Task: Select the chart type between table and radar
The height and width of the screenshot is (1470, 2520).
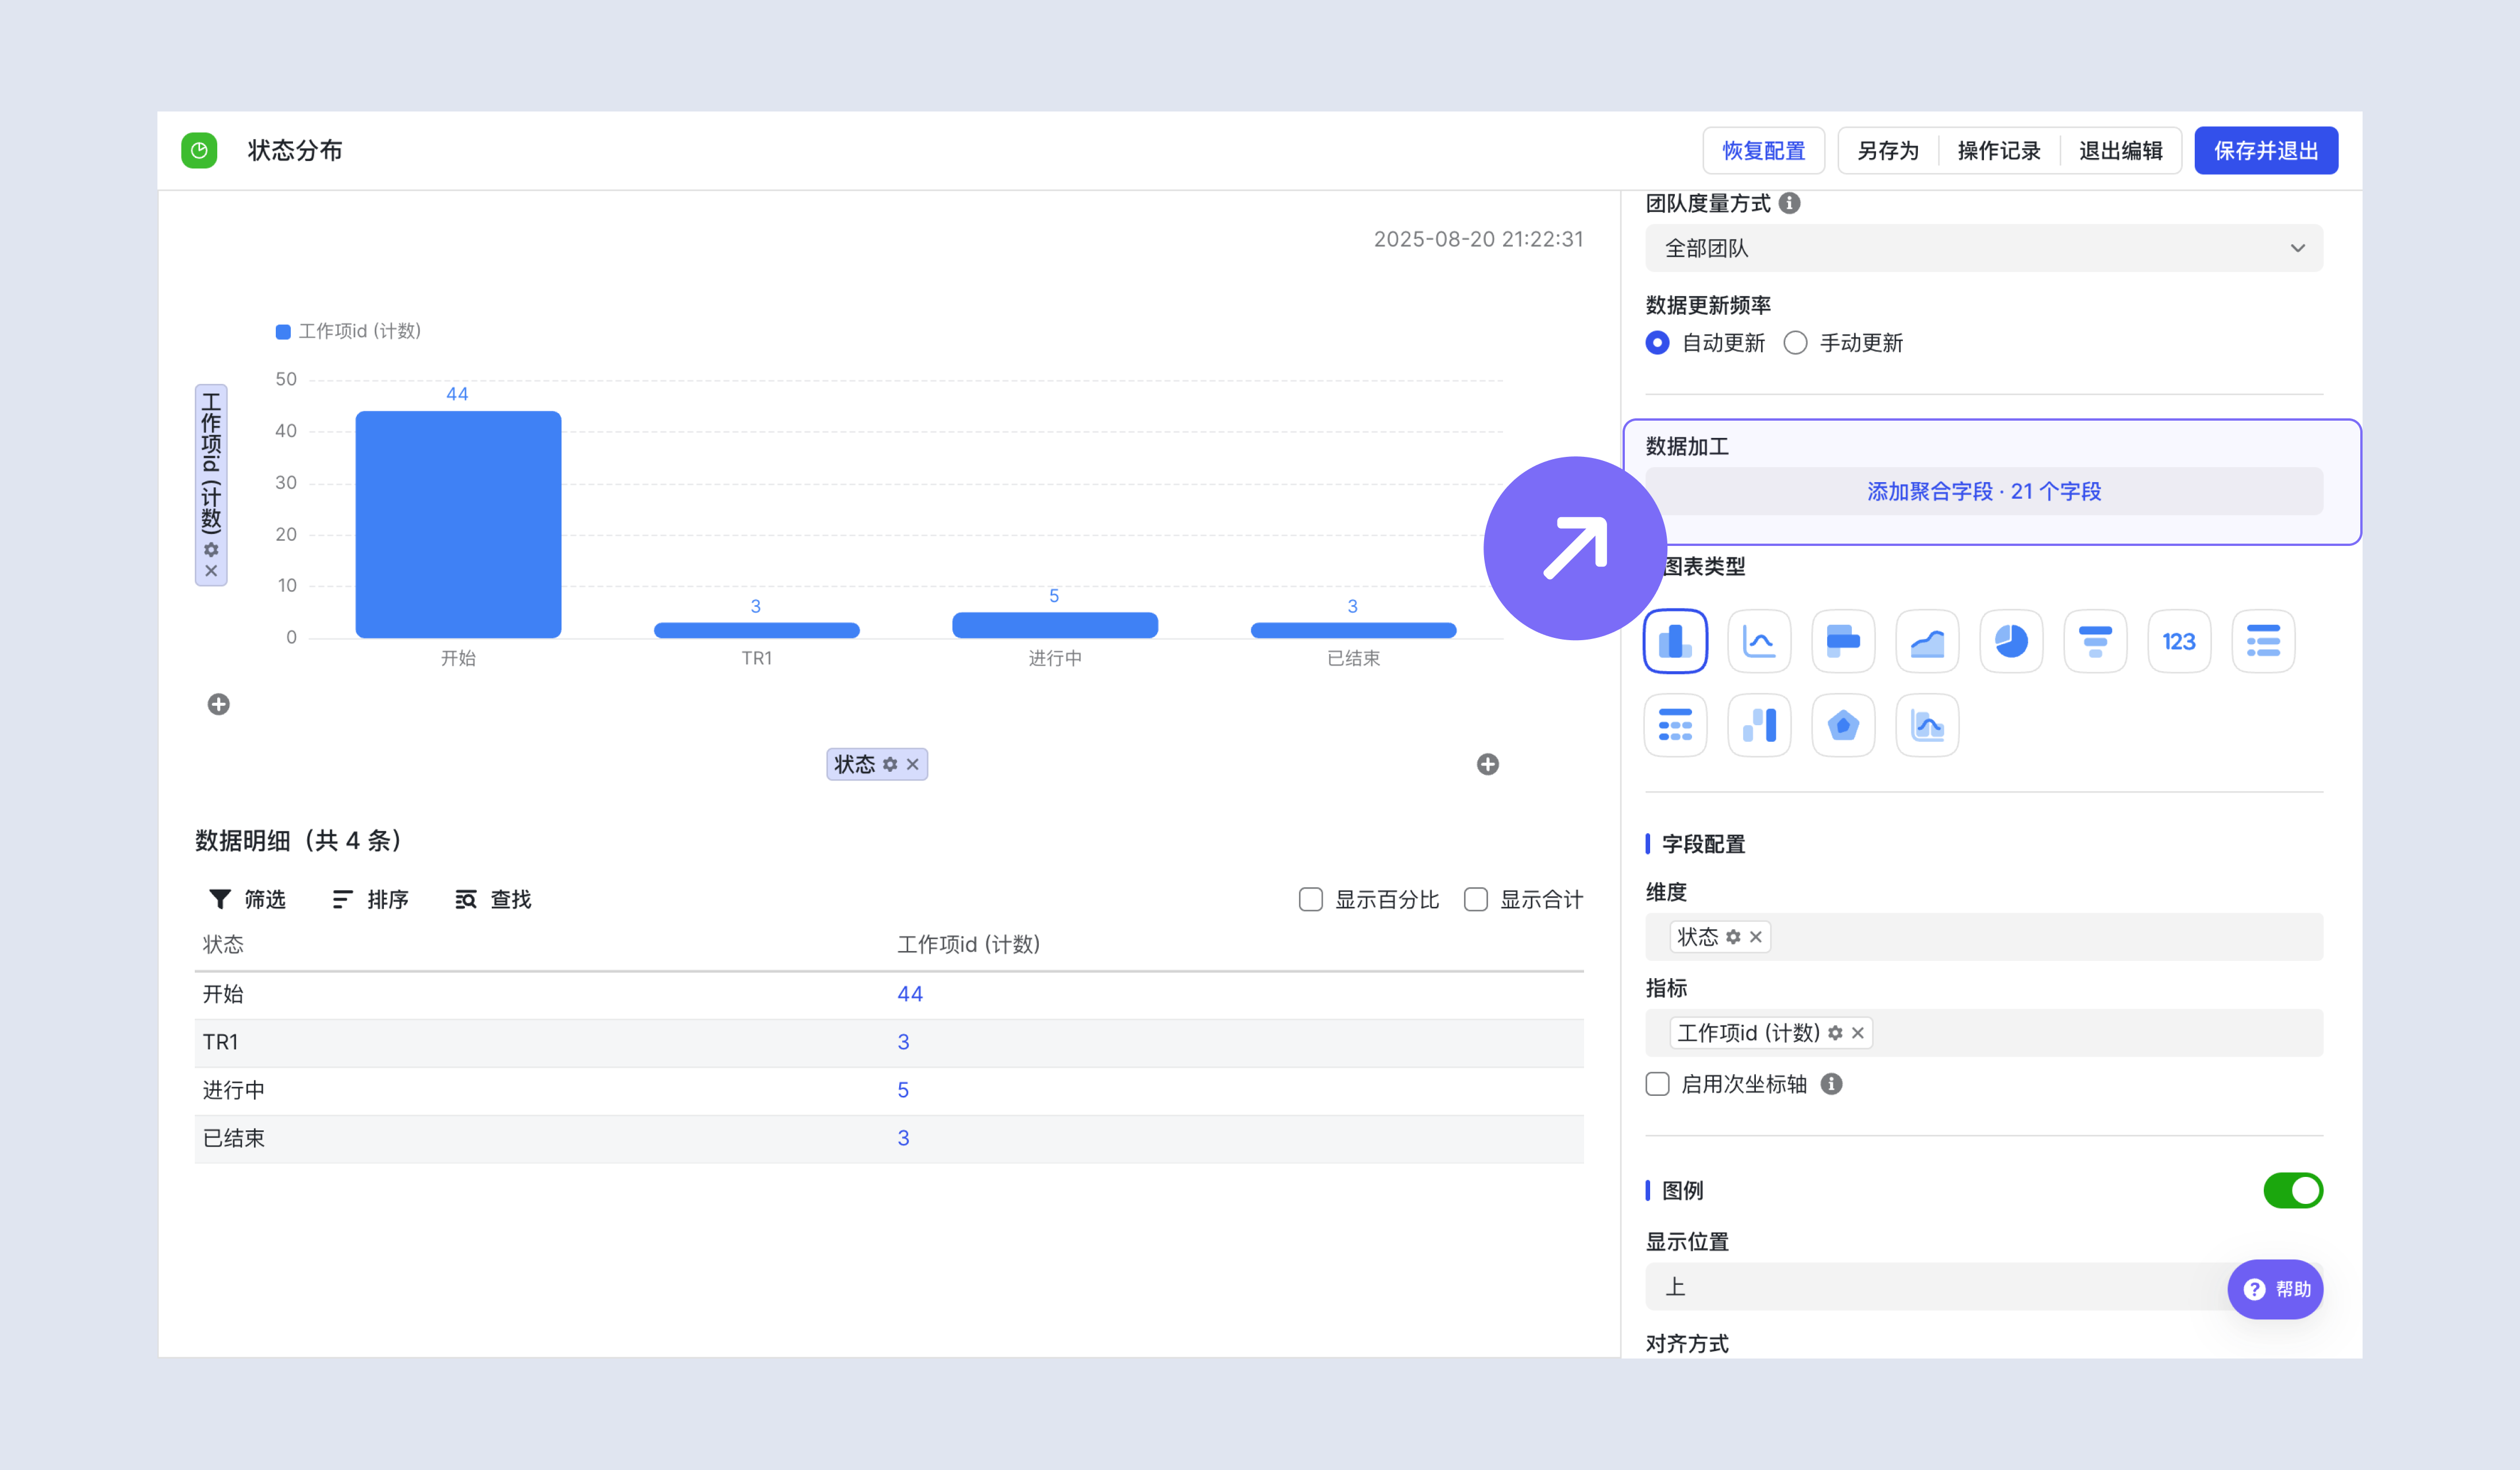Action: [1759, 725]
